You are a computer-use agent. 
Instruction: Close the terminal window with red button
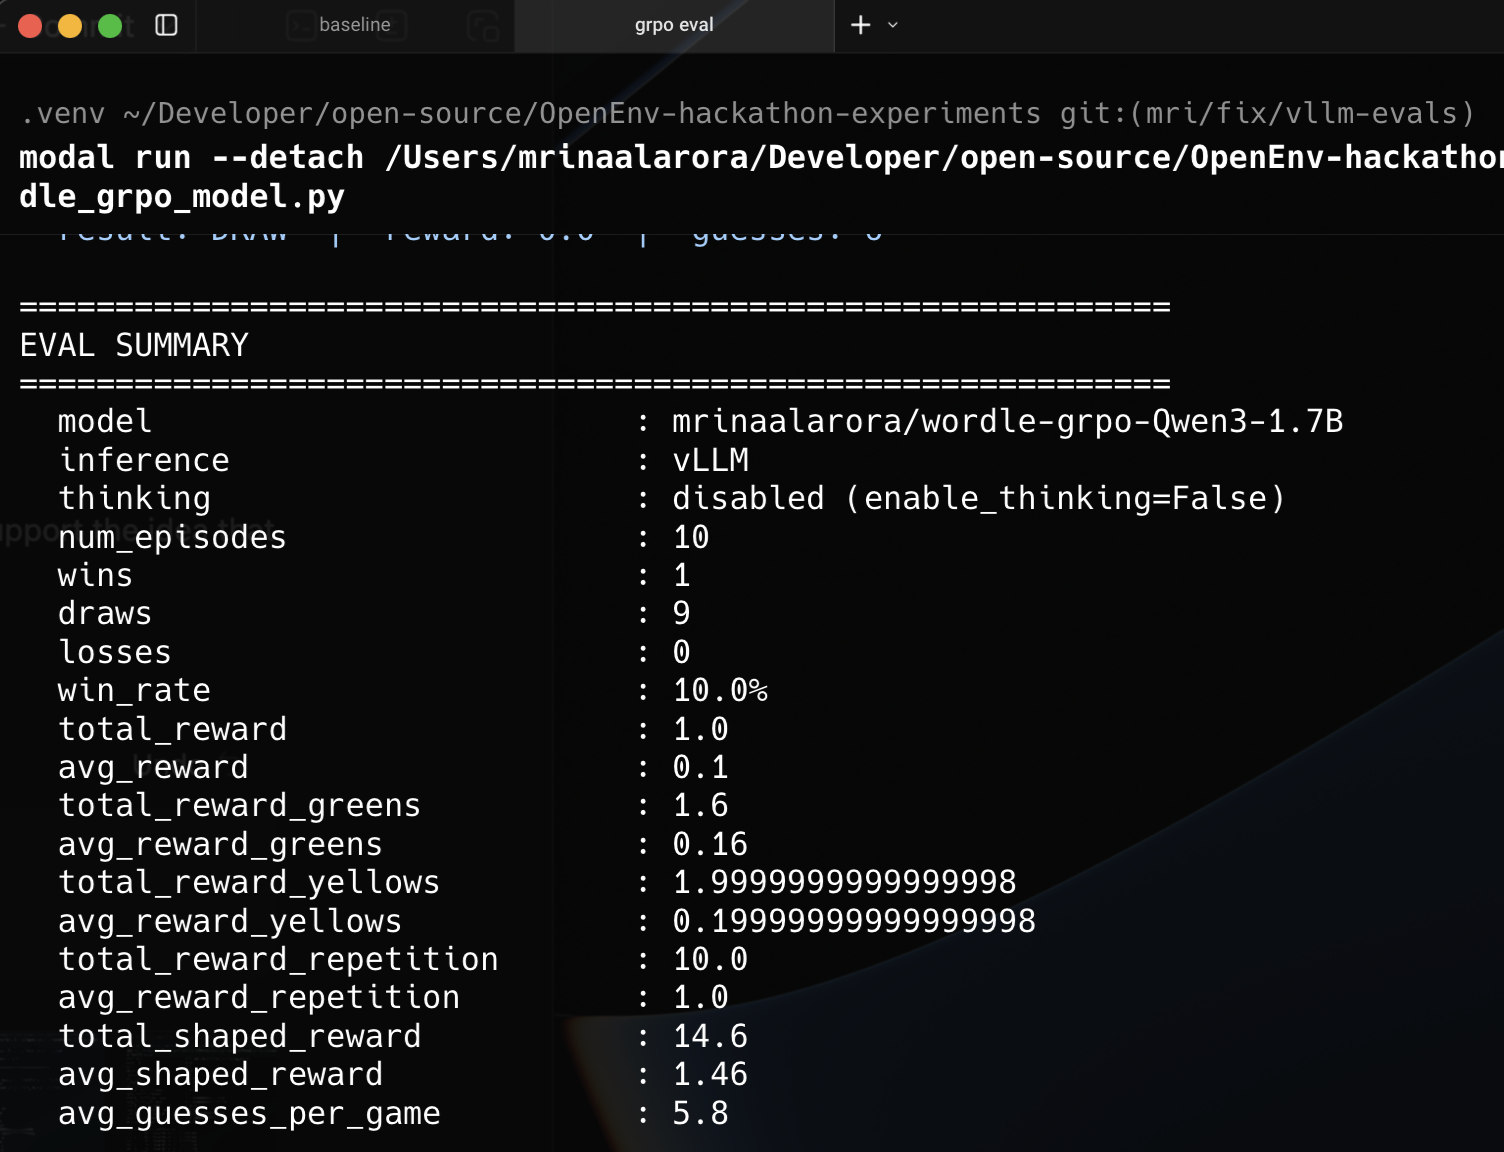[30, 26]
